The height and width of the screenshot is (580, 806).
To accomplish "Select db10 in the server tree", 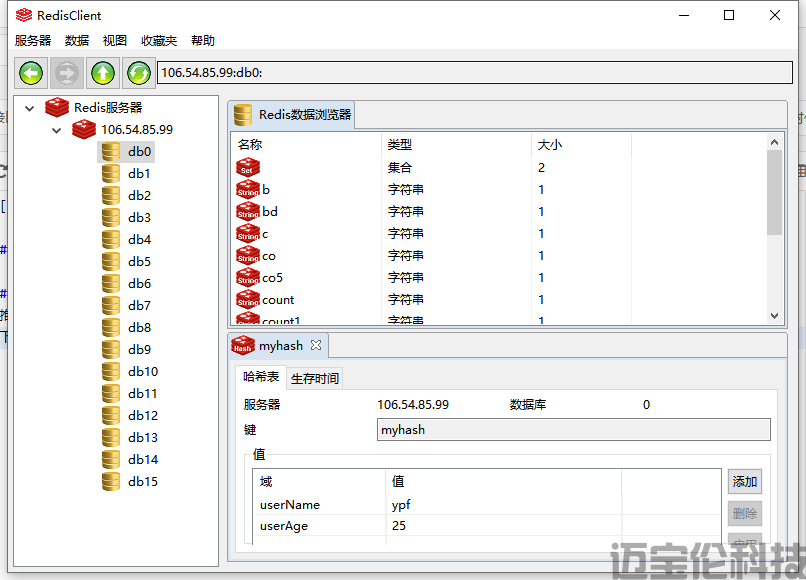I will 143,372.
